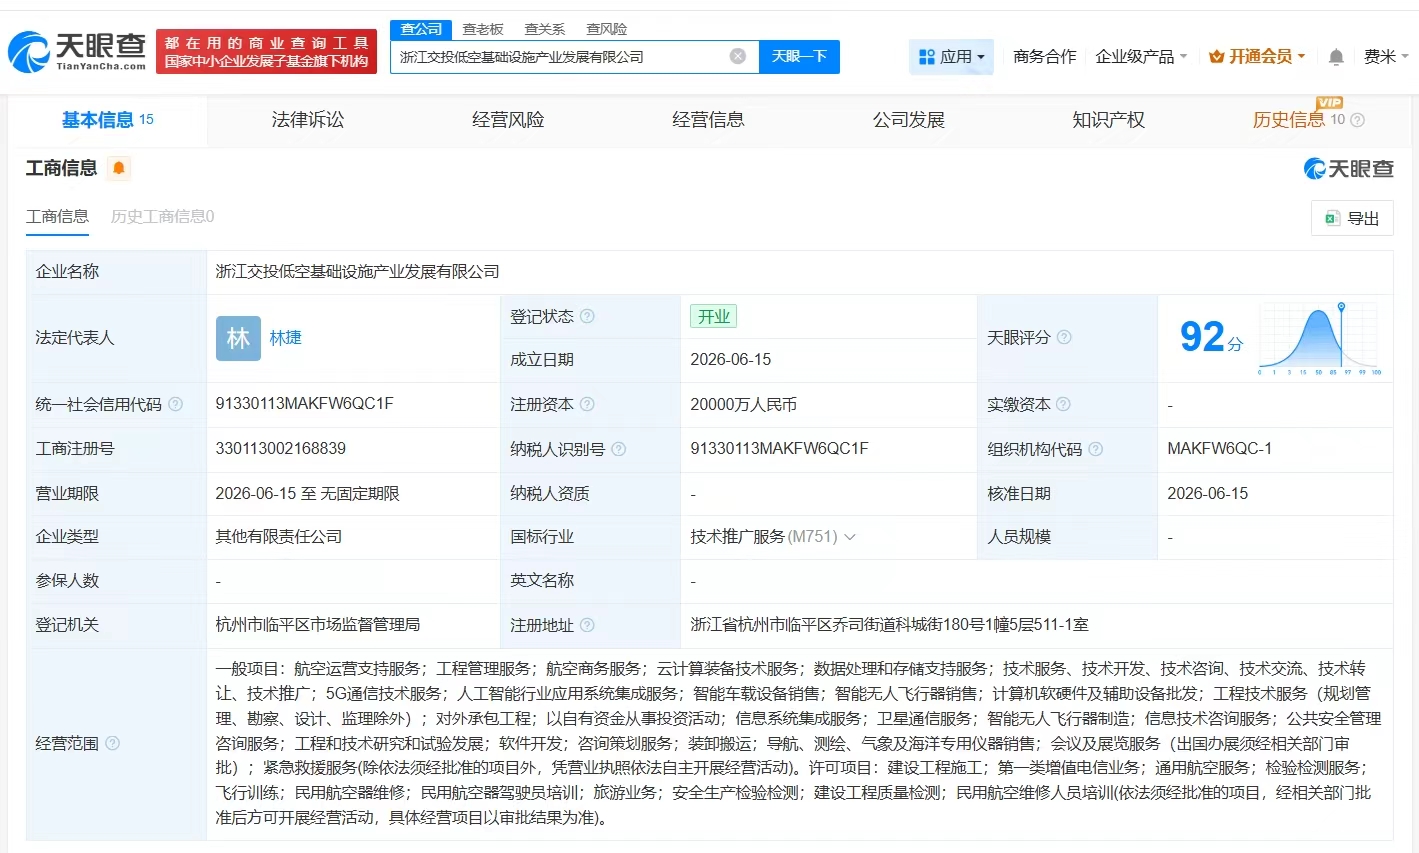Click the 其他有限责任公司 company type value
The width and height of the screenshot is (1419, 853).
(x=278, y=537)
